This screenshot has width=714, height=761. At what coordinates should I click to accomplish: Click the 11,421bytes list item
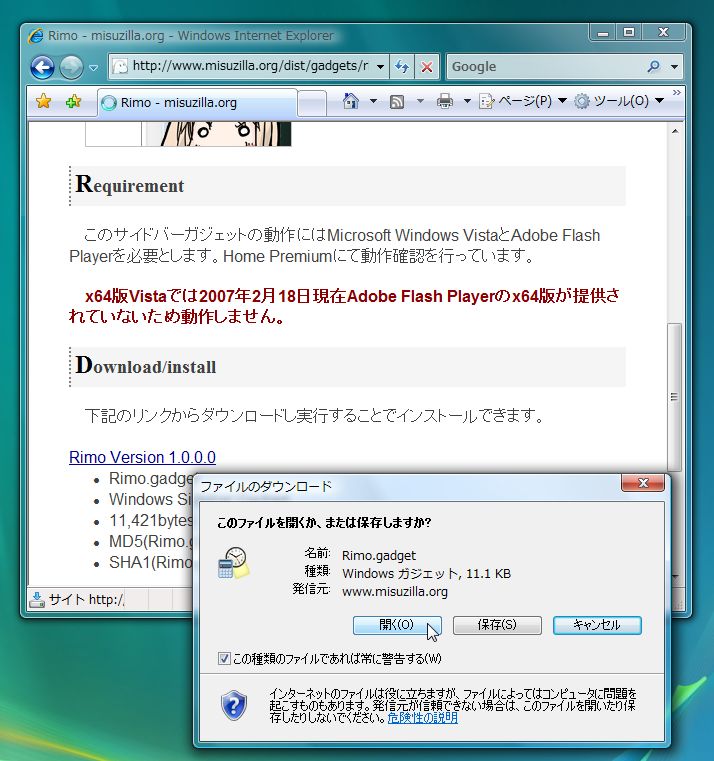(151, 521)
